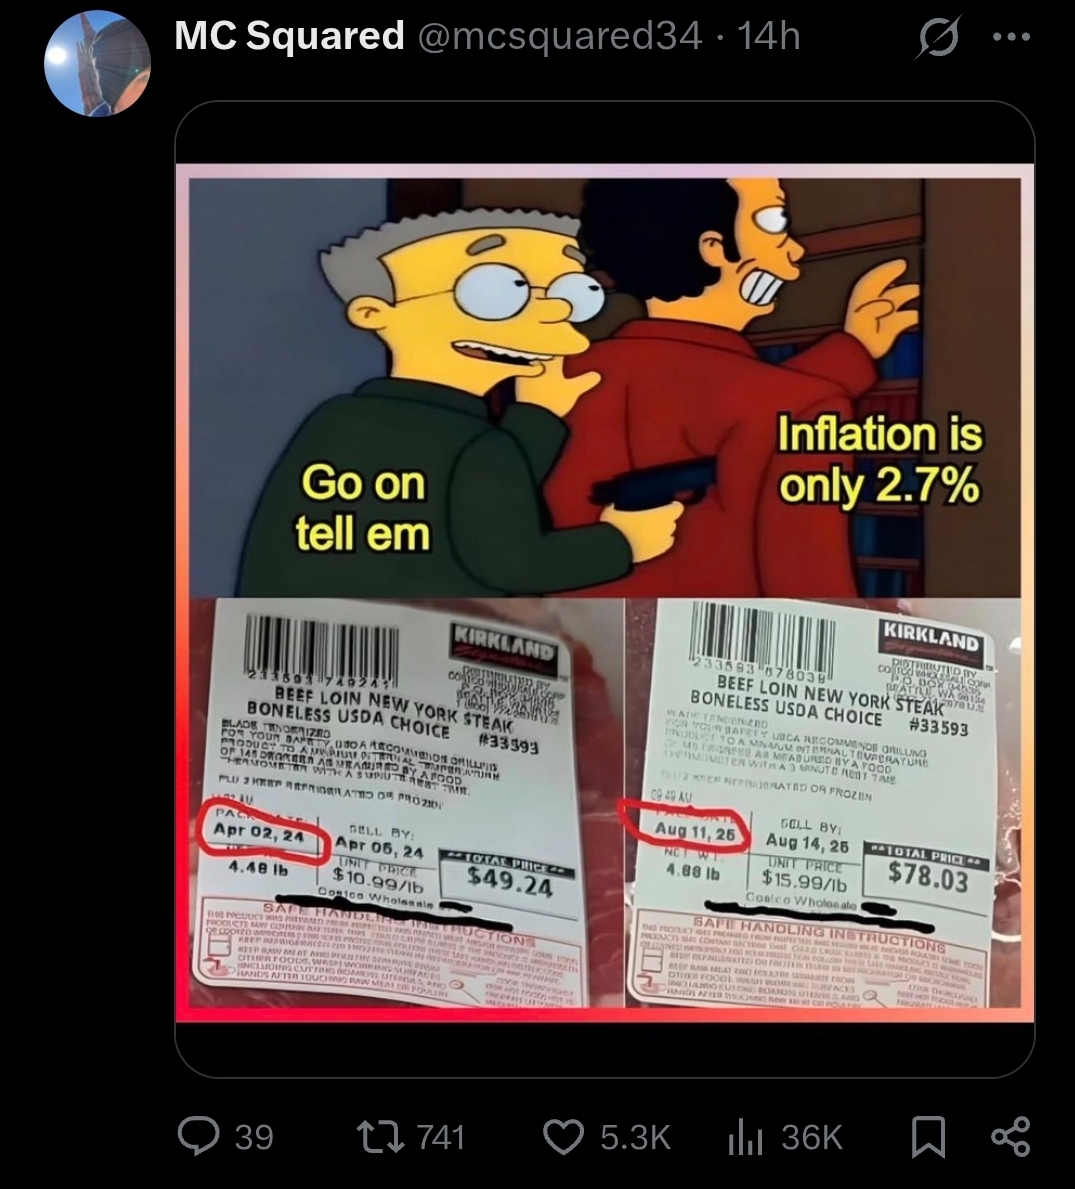Viewport: 1075px width, 1189px height.
Task: Retweet the post using repost icon
Action: pyautogui.click(x=381, y=1137)
